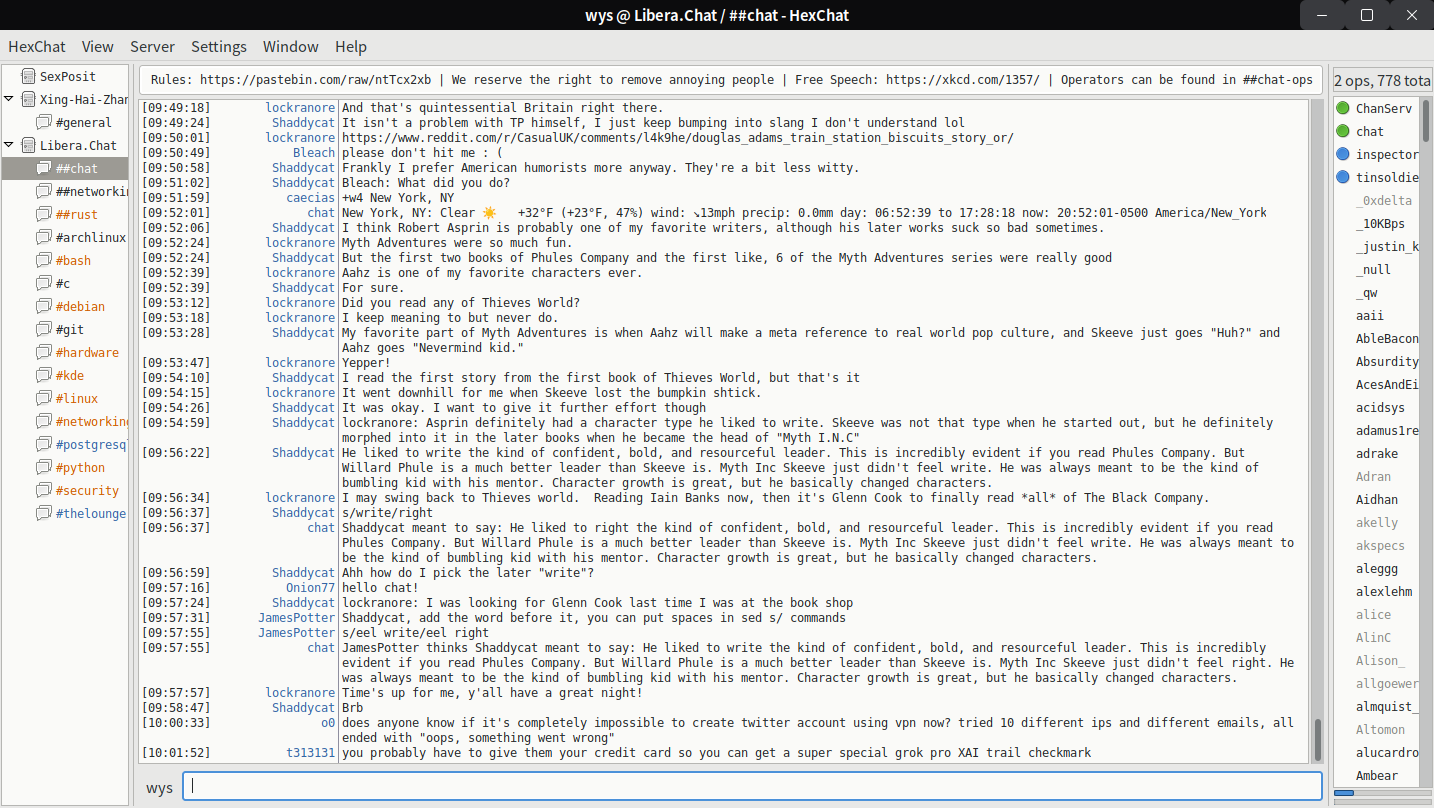This screenshot has height=808, width=1434.
Task: Click the blue voice dot beside inspector
Action: pyautogui.click(x=1343, y=154)
